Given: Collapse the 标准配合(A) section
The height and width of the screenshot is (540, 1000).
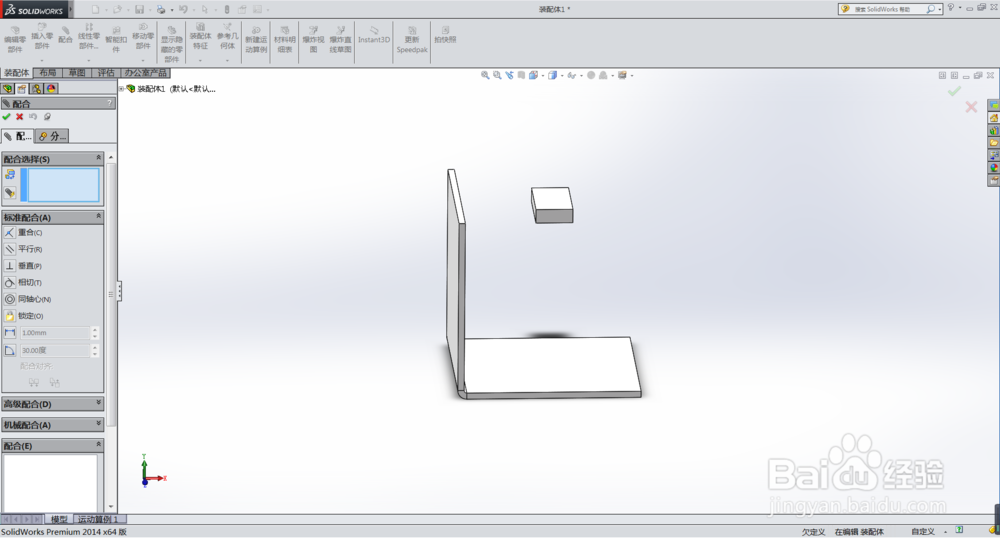Looking at the screenshot, I should 98,217.
